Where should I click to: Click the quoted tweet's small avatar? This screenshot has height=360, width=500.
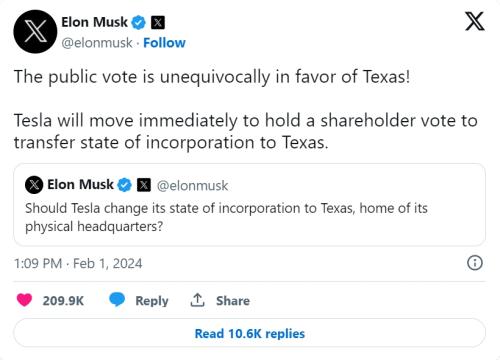34,185
